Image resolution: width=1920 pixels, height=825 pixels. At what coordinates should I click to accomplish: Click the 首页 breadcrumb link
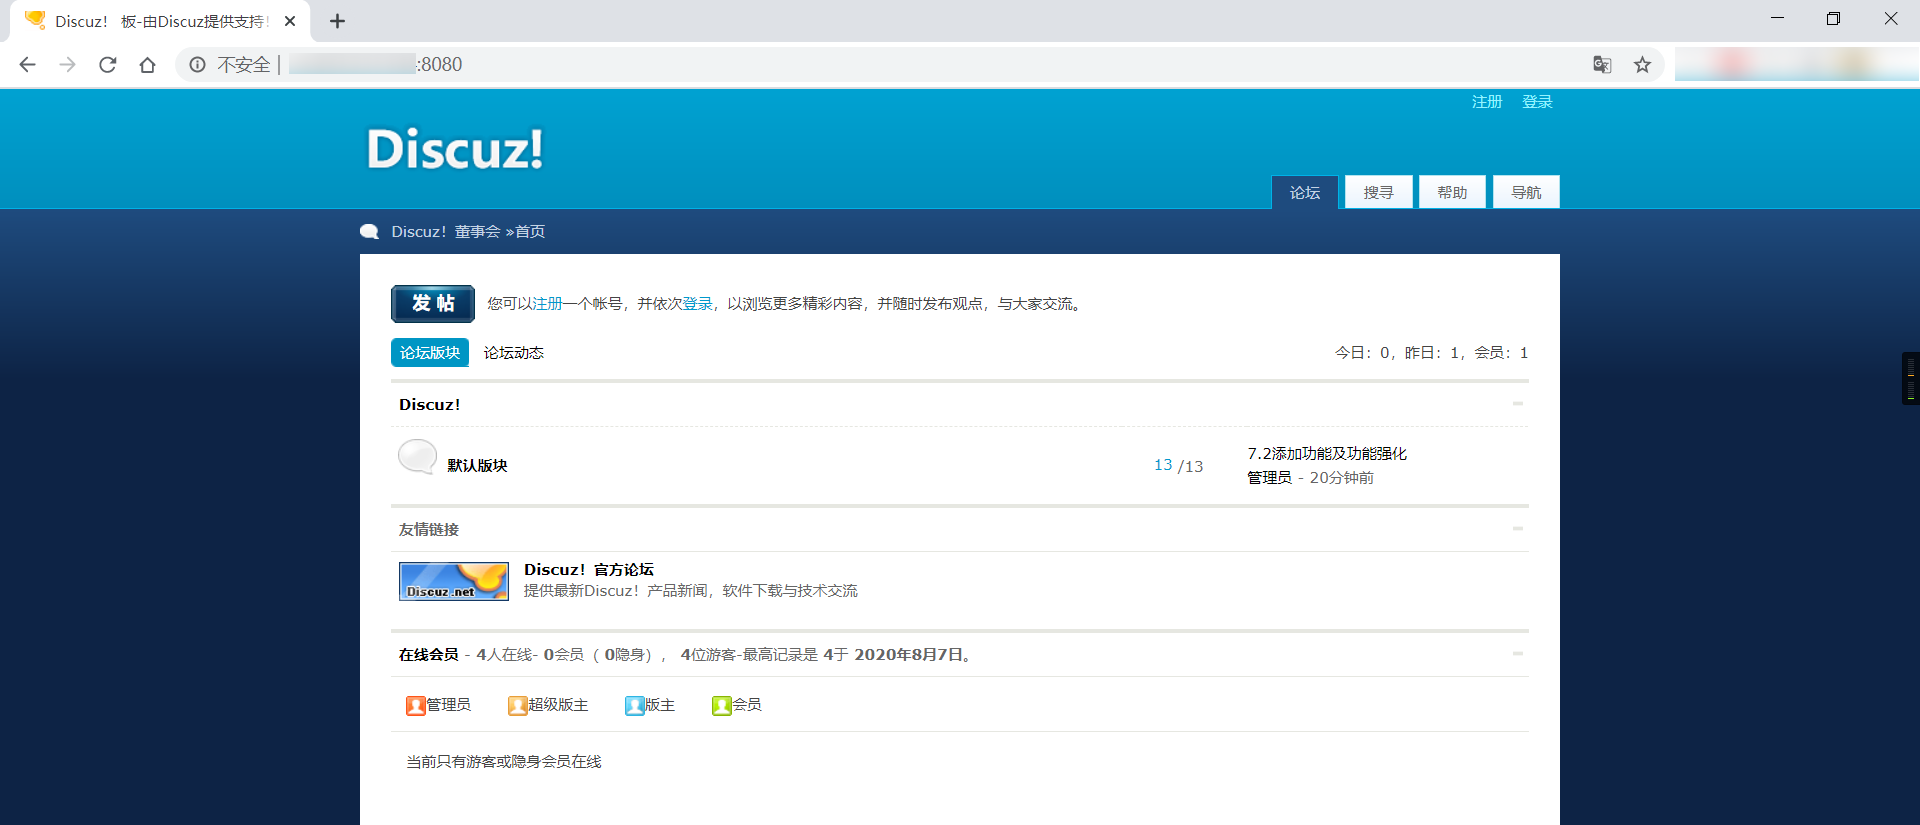530,232
